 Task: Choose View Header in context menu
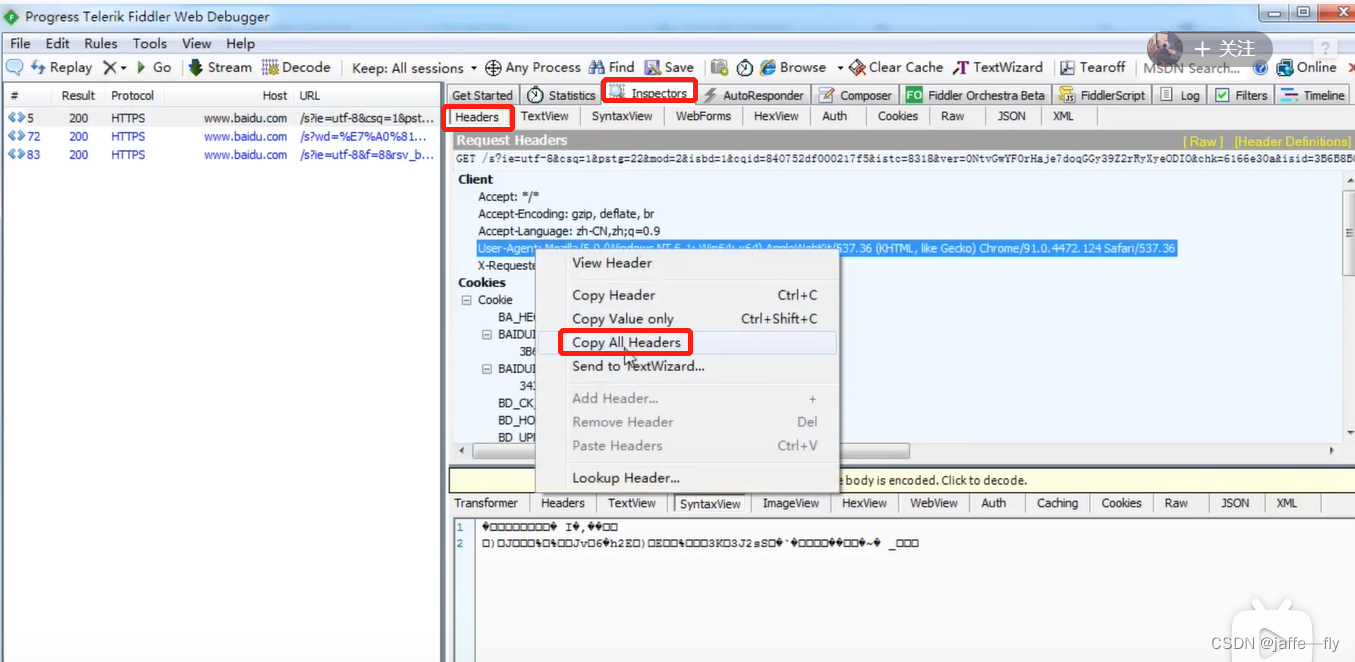(687, 263)
